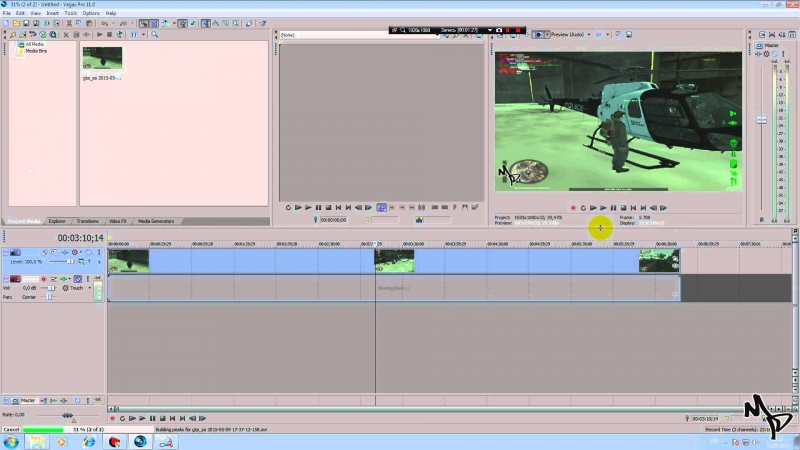Click the Undo arrow icon
Screen dimensions: 800x450
pyautogui.click(x=104, y=23)
